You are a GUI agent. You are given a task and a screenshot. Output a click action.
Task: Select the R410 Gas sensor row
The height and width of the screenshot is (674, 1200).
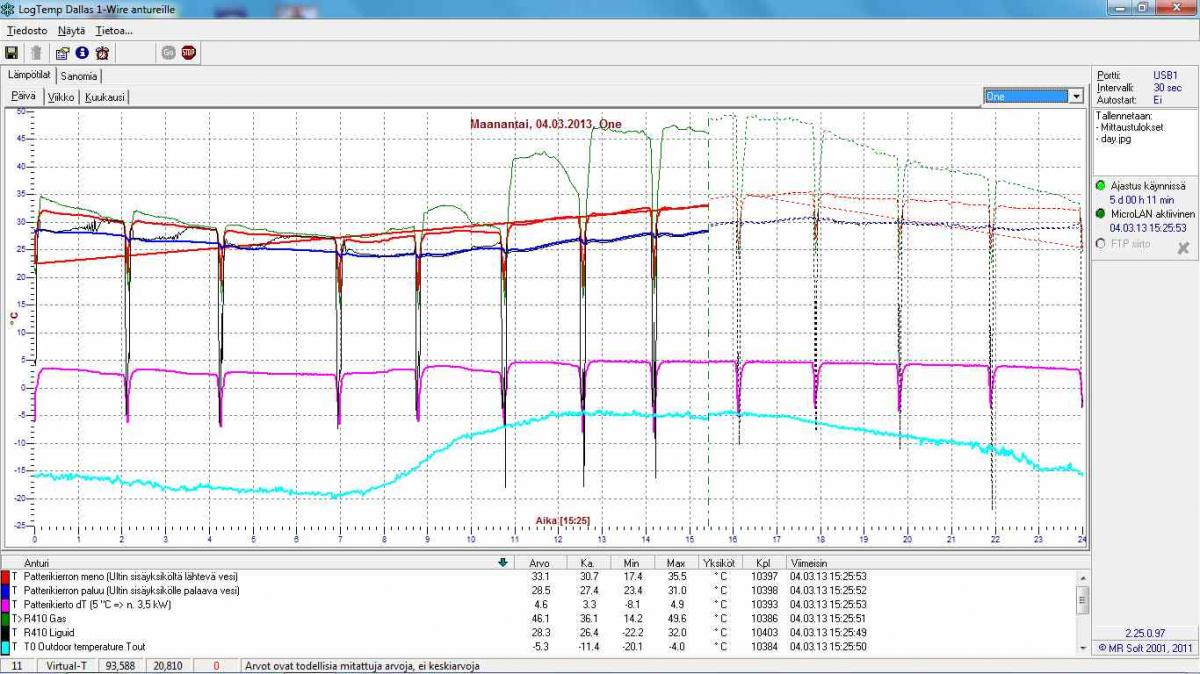538,619
